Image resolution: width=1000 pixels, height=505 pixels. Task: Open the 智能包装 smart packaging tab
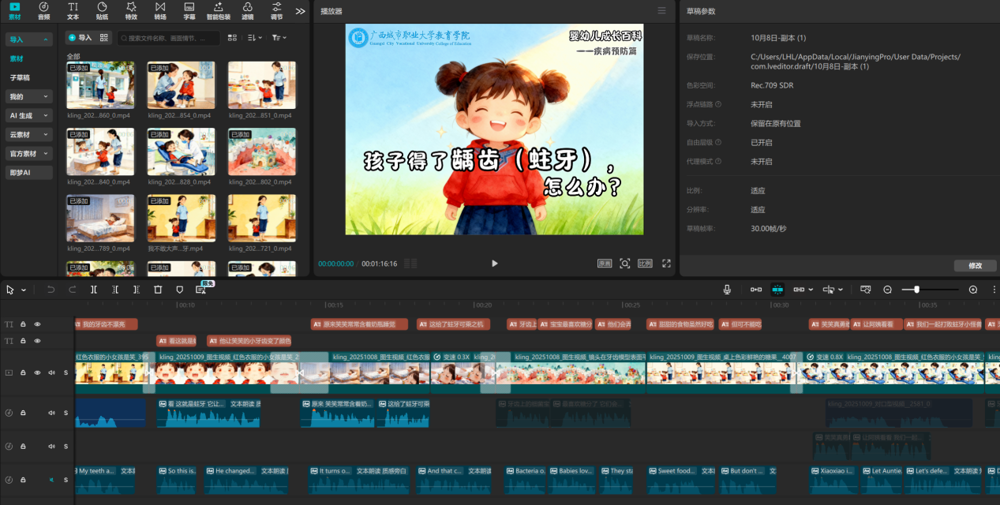click(218, 11)
